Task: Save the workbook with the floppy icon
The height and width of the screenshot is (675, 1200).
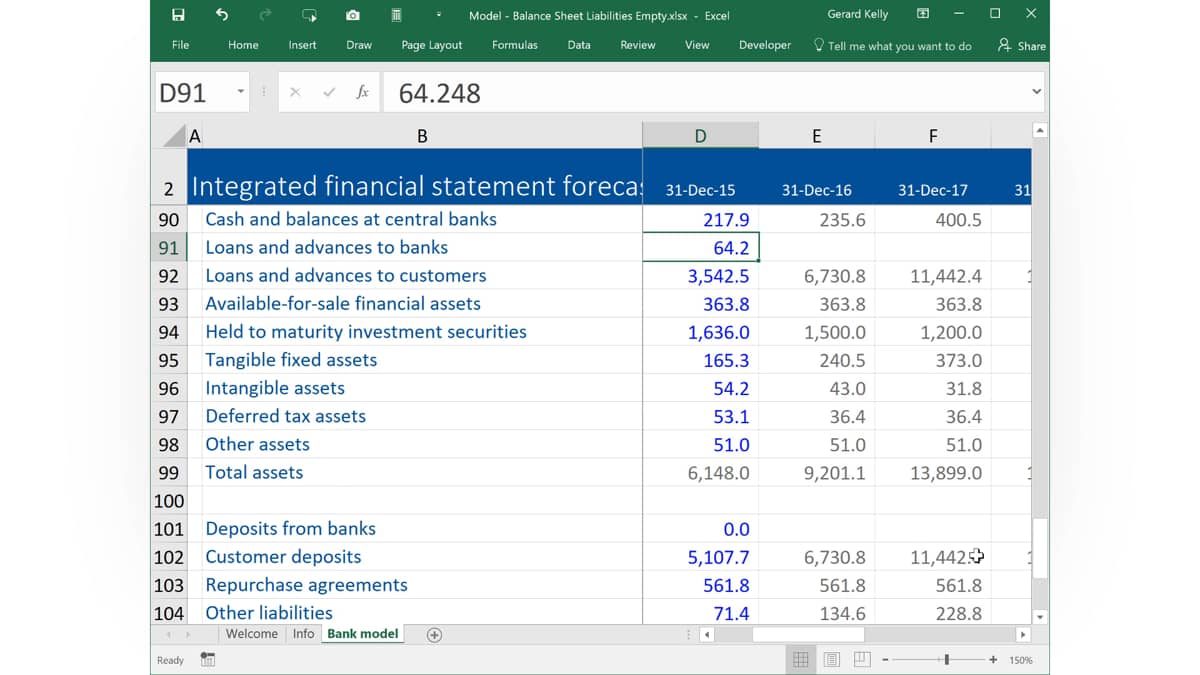Action: click(178, 14)
